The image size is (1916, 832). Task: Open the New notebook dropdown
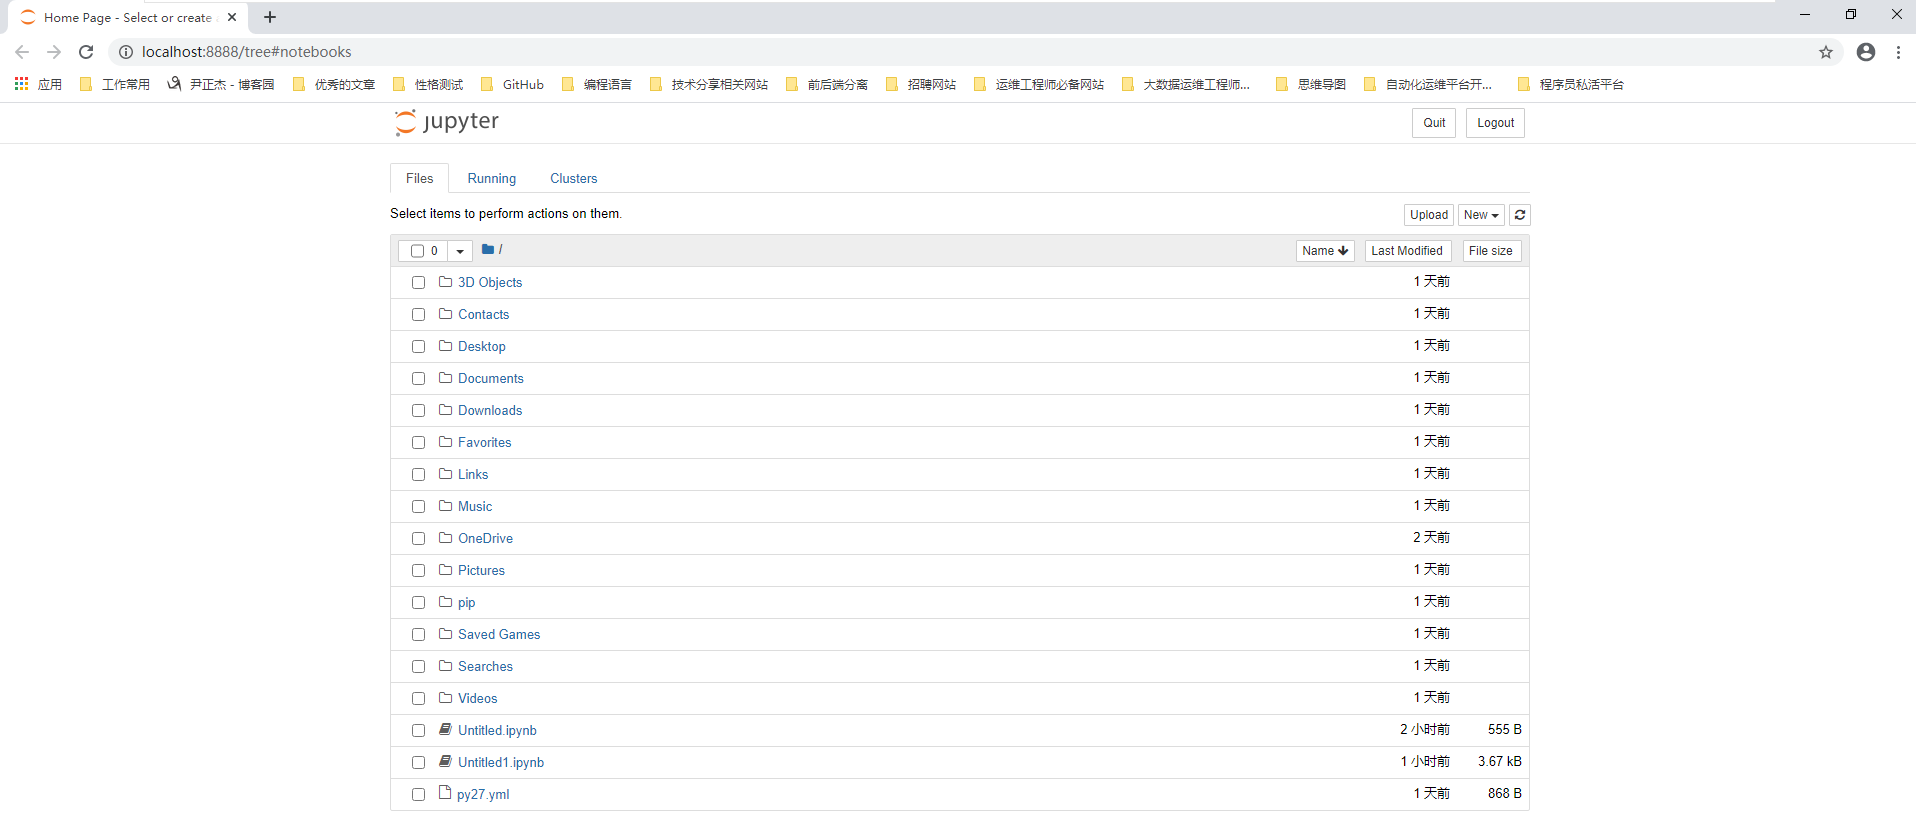coord(1481,215)
